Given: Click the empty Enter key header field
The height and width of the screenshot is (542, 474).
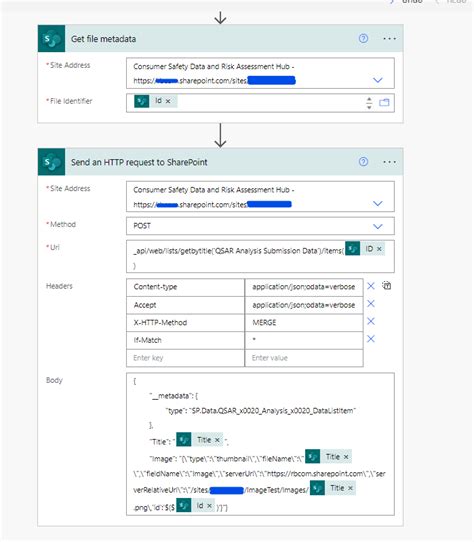Looking at the screenshot, I should pyautogui.click(x=185, y=358).
